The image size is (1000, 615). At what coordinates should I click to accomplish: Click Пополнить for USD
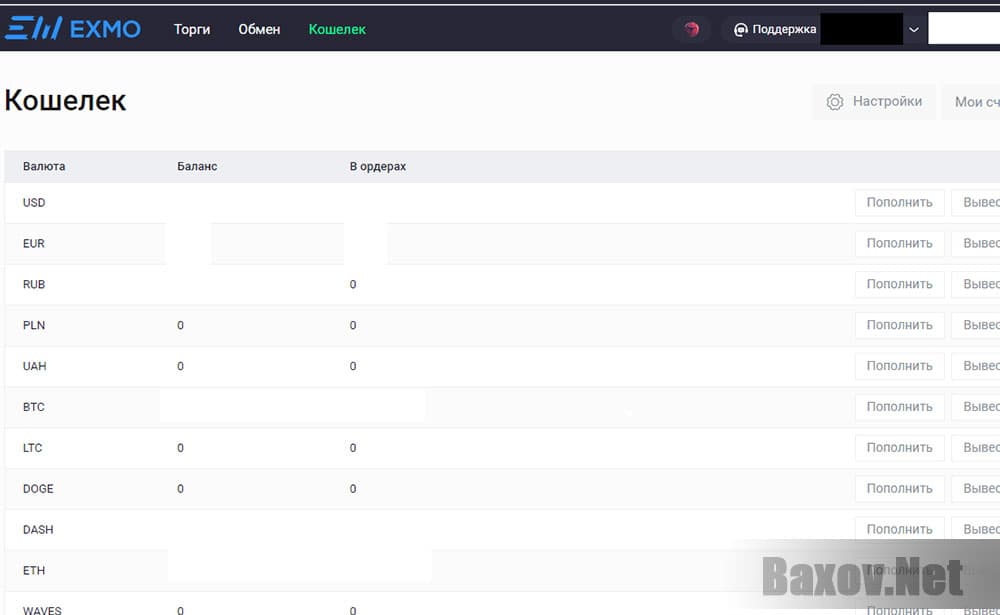point(899,203)
